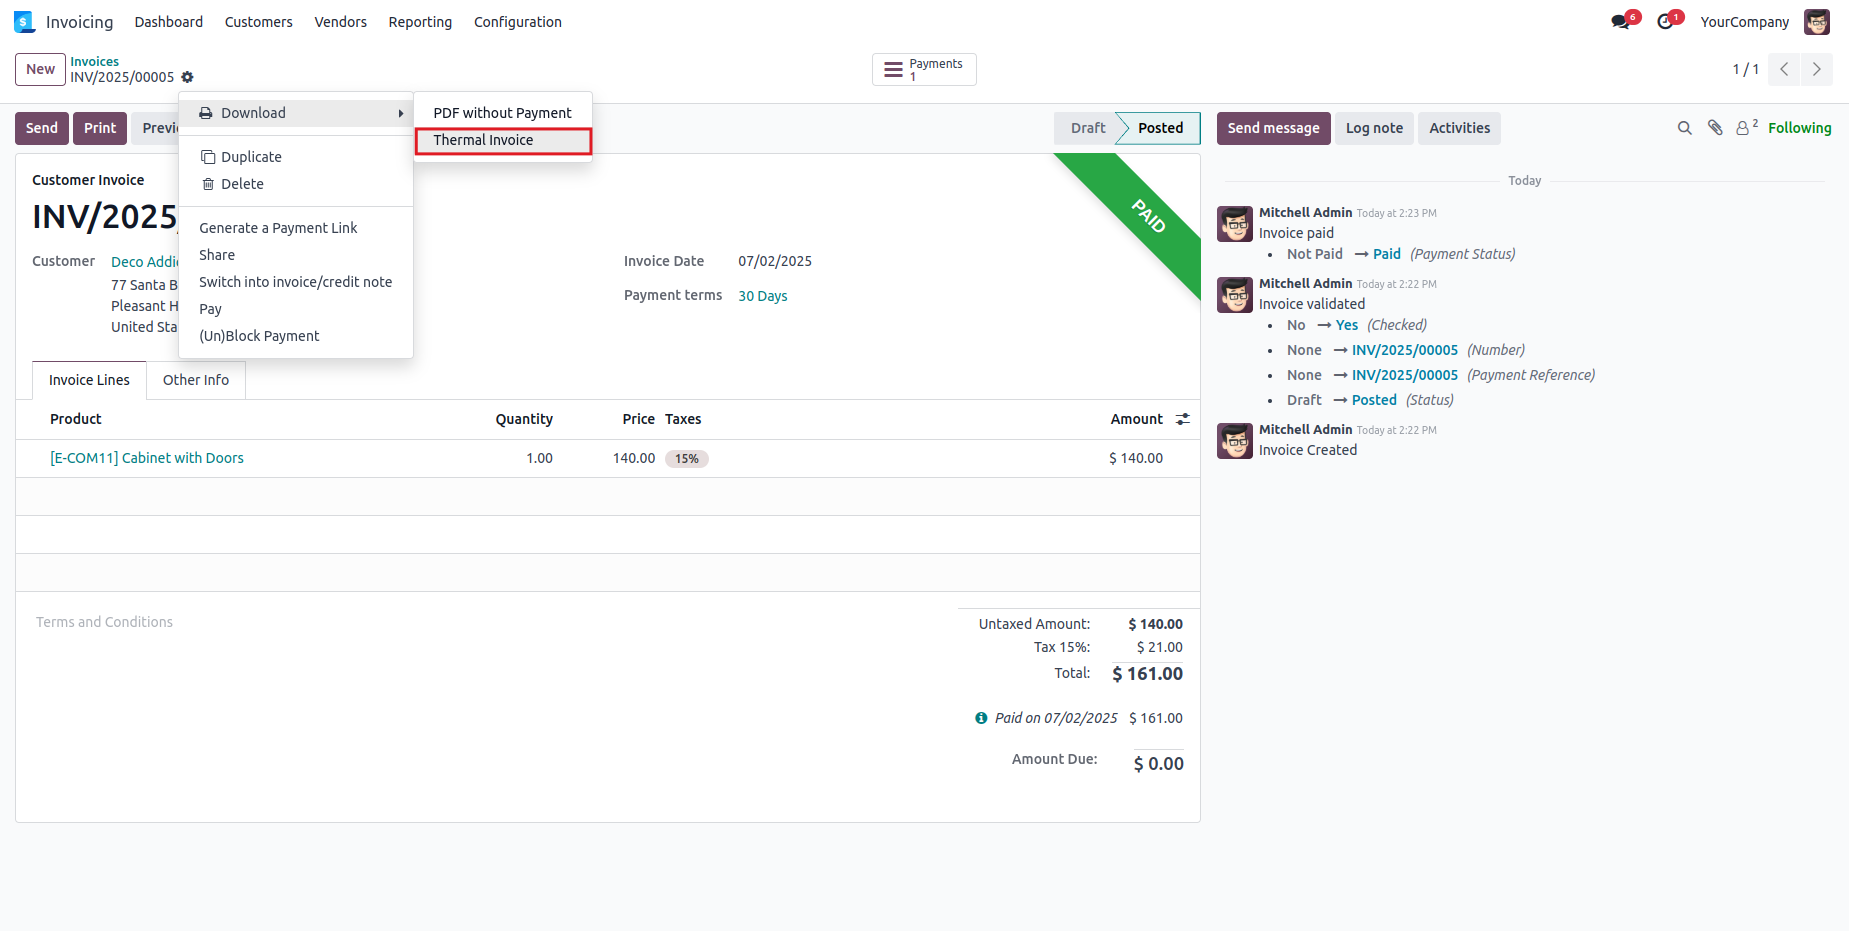The width and height of the screenshot is (1849, 931).
Task: Open the Activities button in chatter
Action: [x=1459, y=128]
